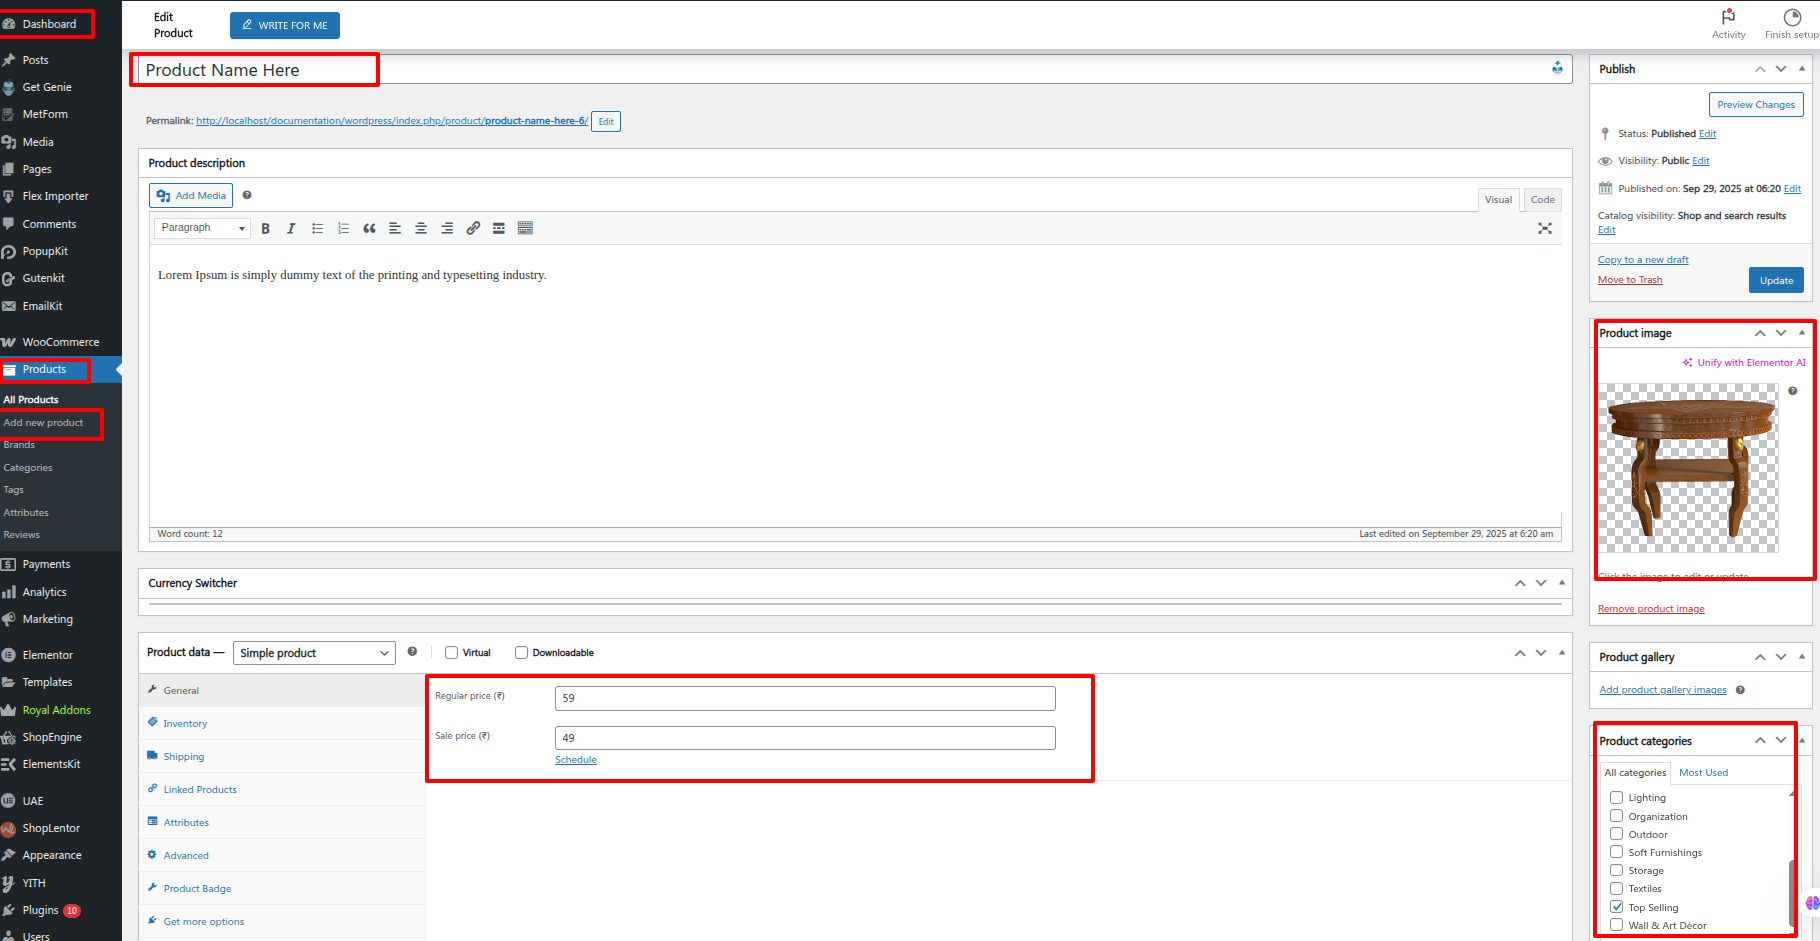Click the Remove product image link
The image size is (1820, 941).
[x=1650, y=609]
